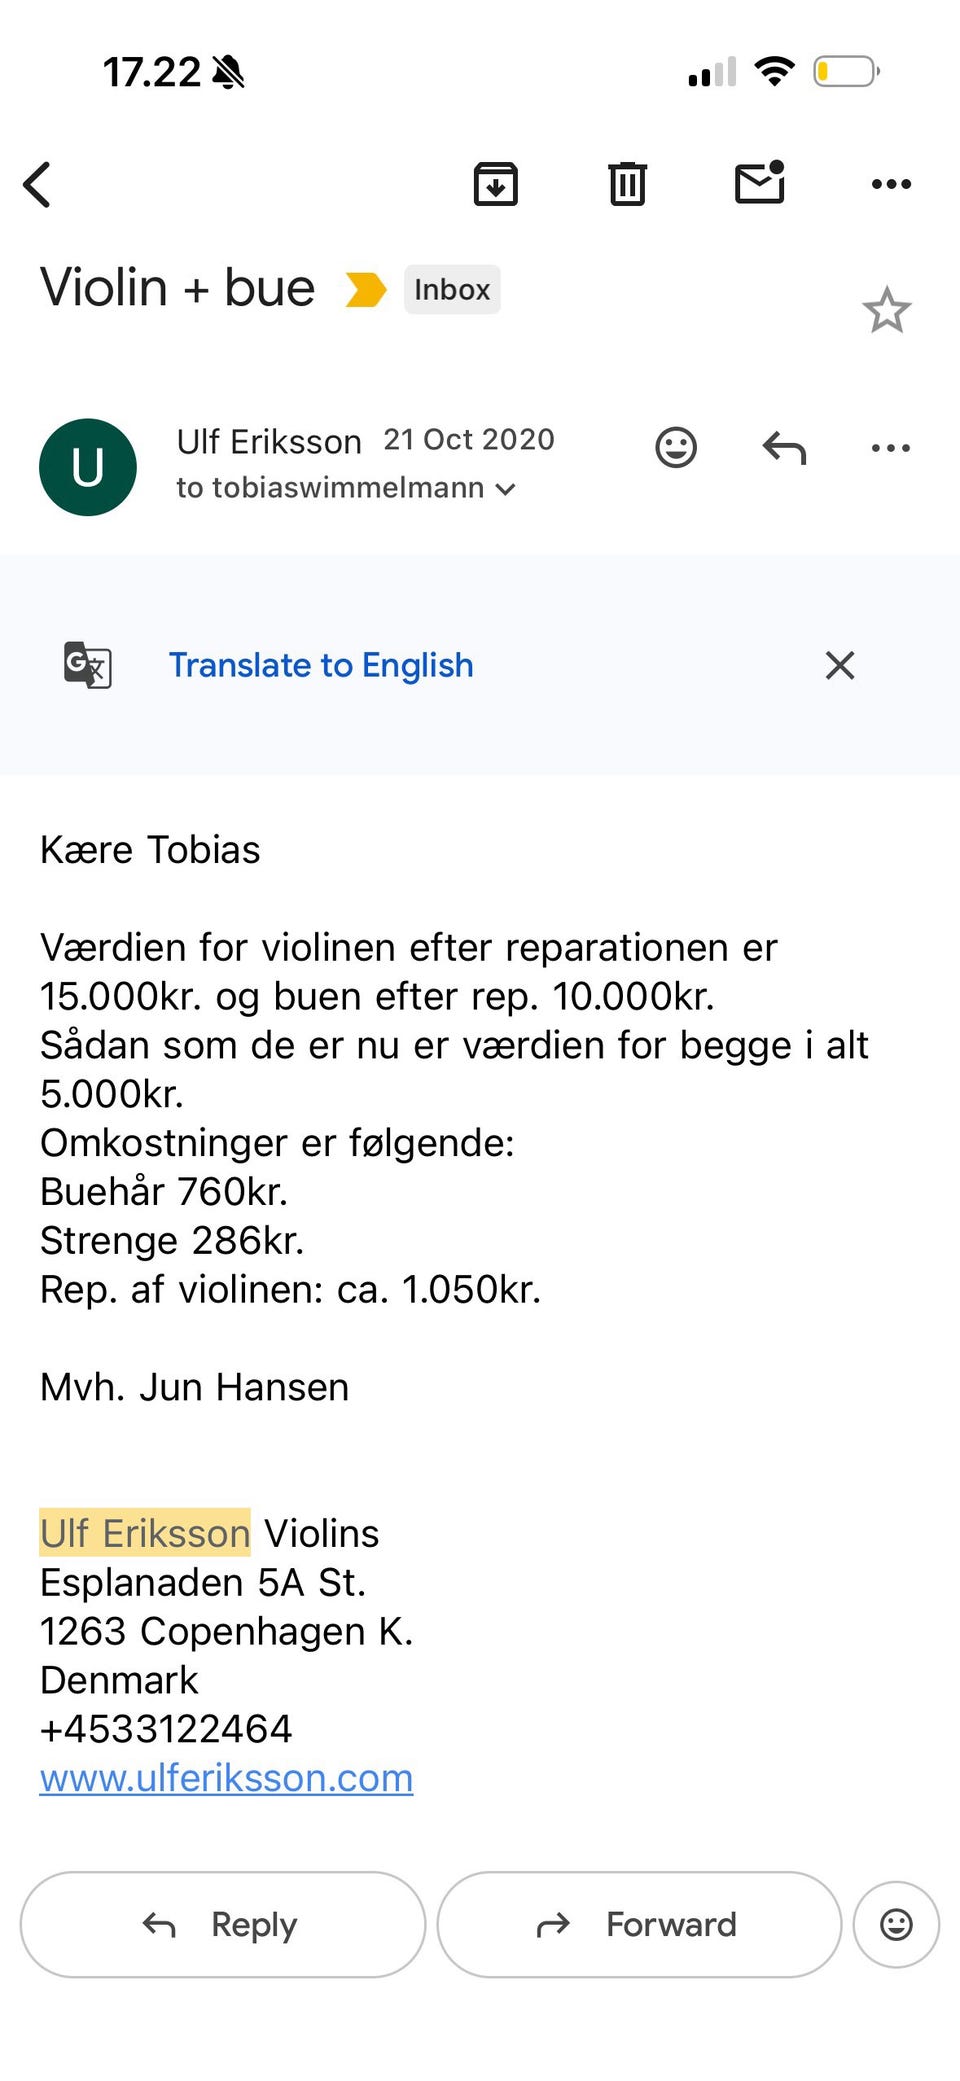960x2081 pixels.
Task: Open the Google Translate icon
Action: coord(88,665)
